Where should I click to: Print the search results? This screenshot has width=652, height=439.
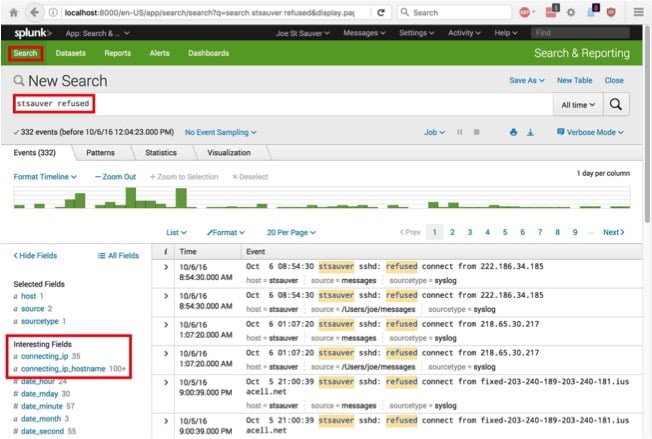[514, 132]
